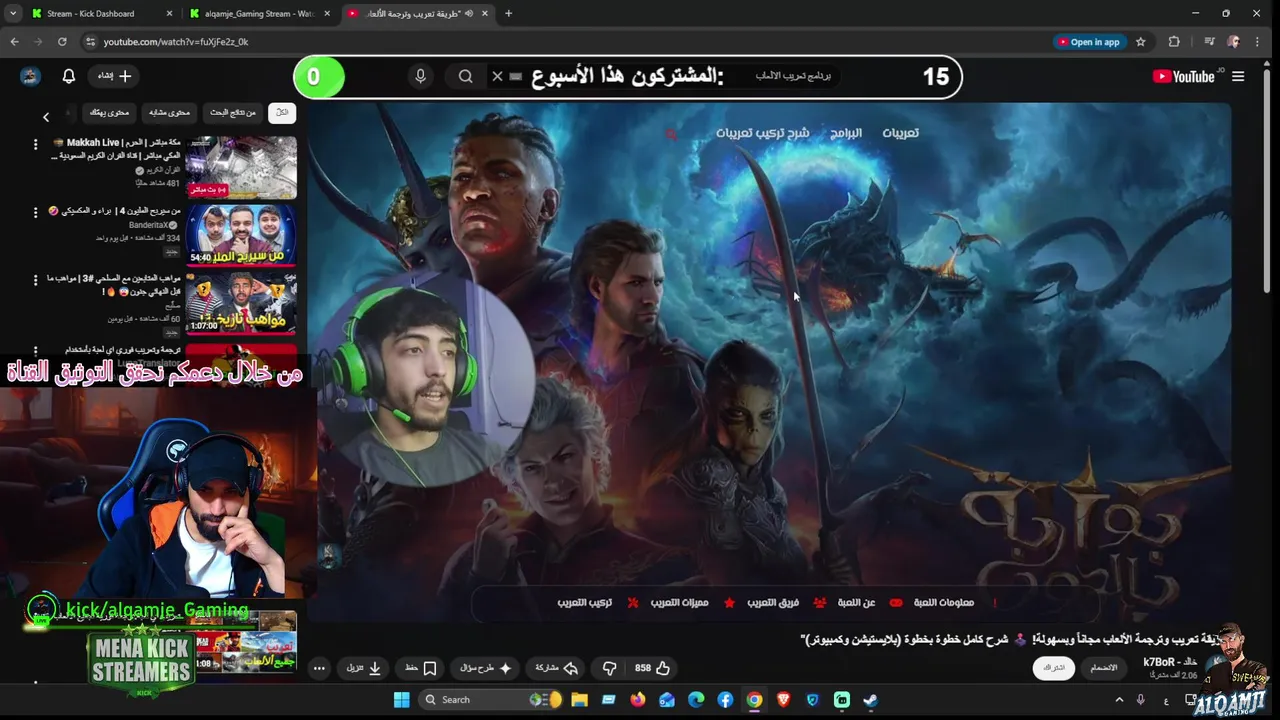
Task: Click تركيب التعريب link in the video
Action: point(584,603)
